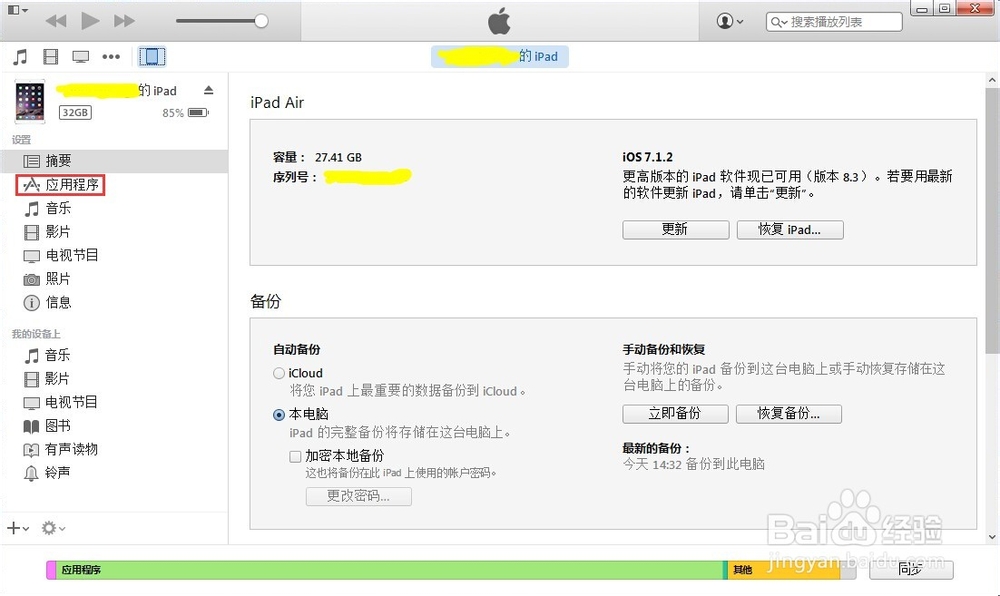Viewport: 1000px width, 596px height.
Task: Click the 85% battery indicator icon
Action: coord(198,113)
